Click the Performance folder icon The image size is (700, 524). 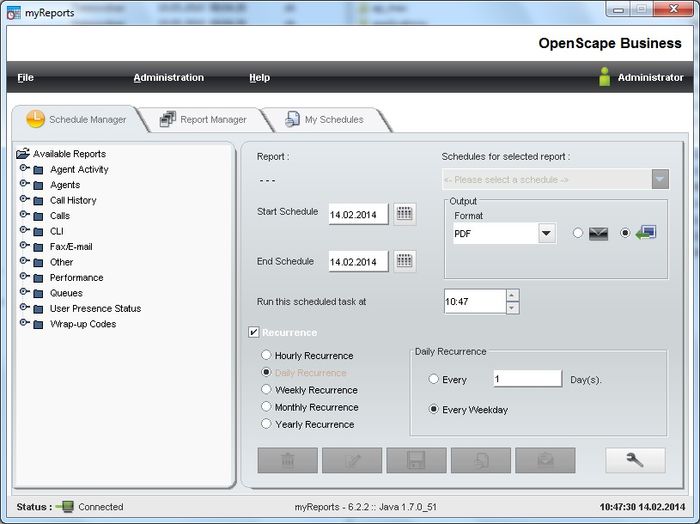[x=38, y=278]
